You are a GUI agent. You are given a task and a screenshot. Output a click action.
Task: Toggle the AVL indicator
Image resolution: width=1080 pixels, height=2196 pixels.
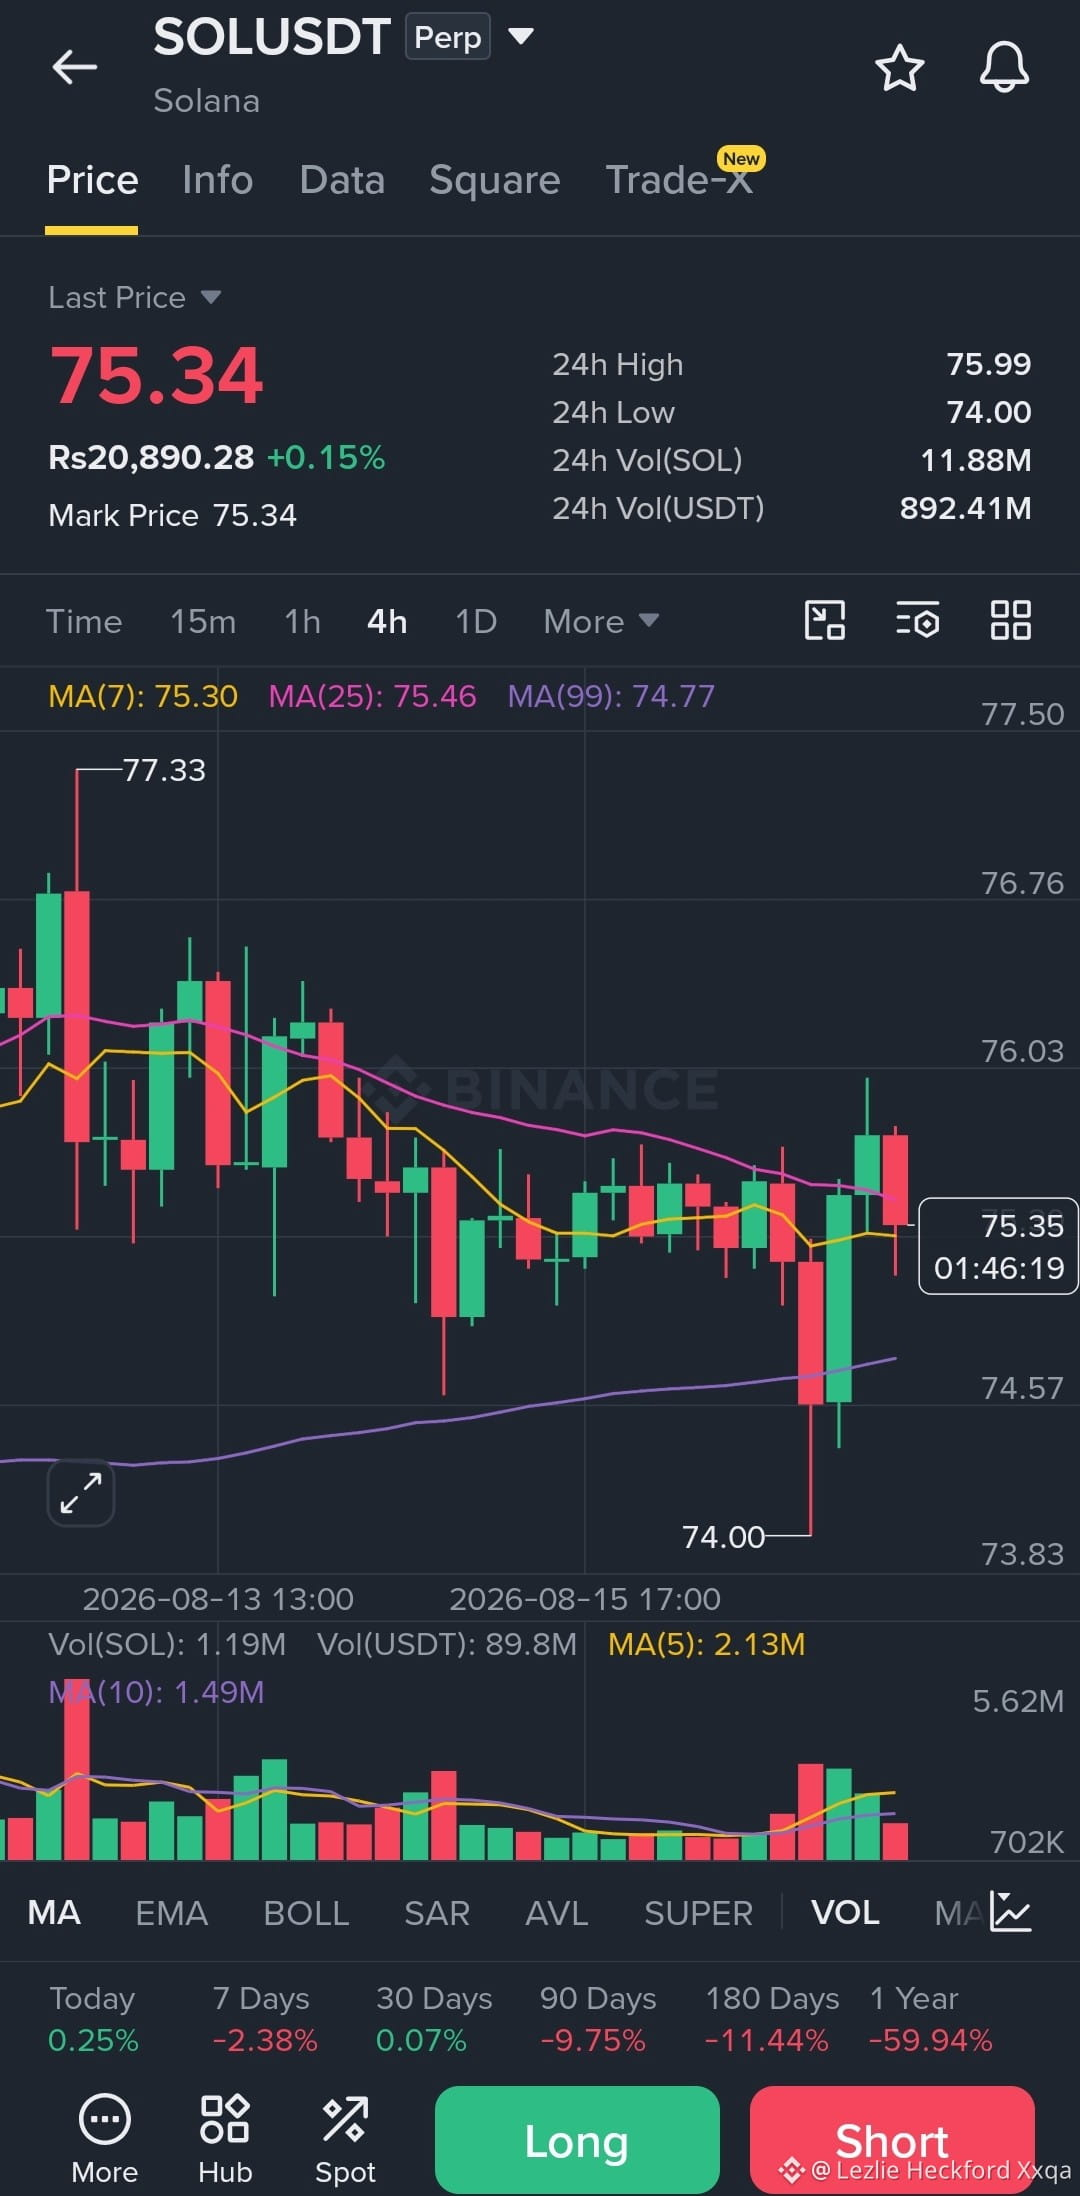(557, 1913)
